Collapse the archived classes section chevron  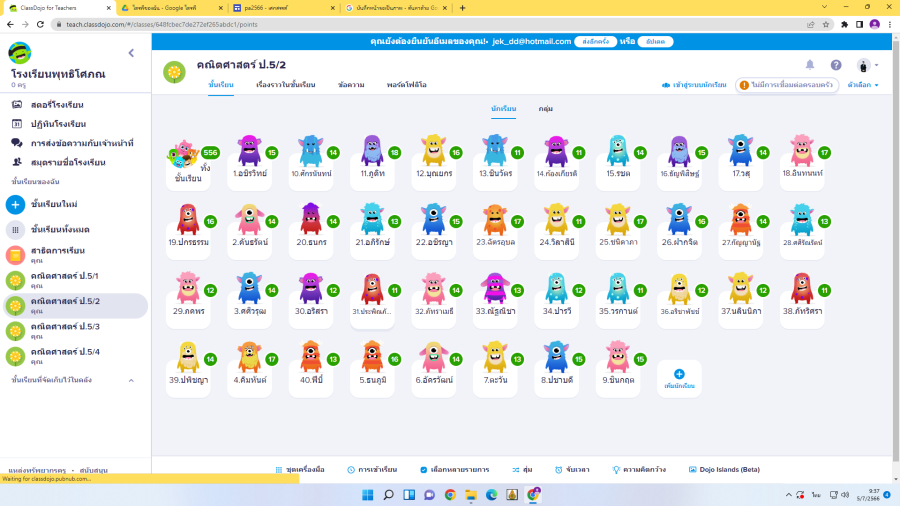[x=131, y=380]
